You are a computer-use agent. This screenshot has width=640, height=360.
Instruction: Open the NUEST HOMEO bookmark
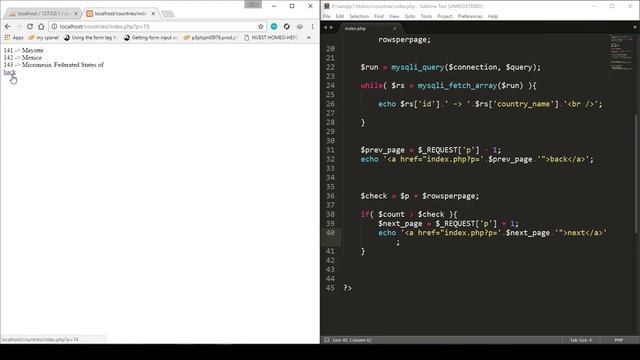tap(270, 38)
